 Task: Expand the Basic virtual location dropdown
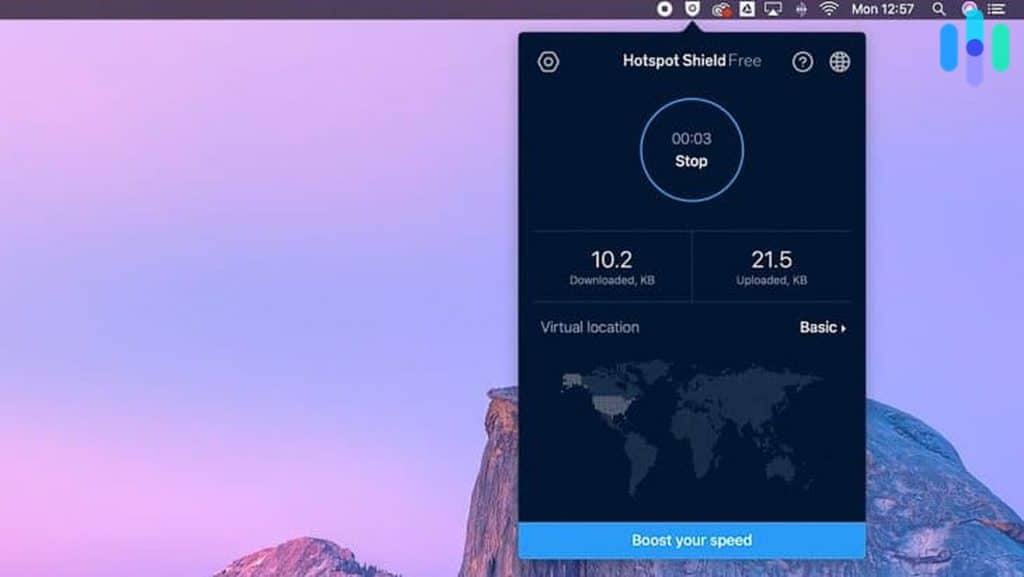point(820,327)
